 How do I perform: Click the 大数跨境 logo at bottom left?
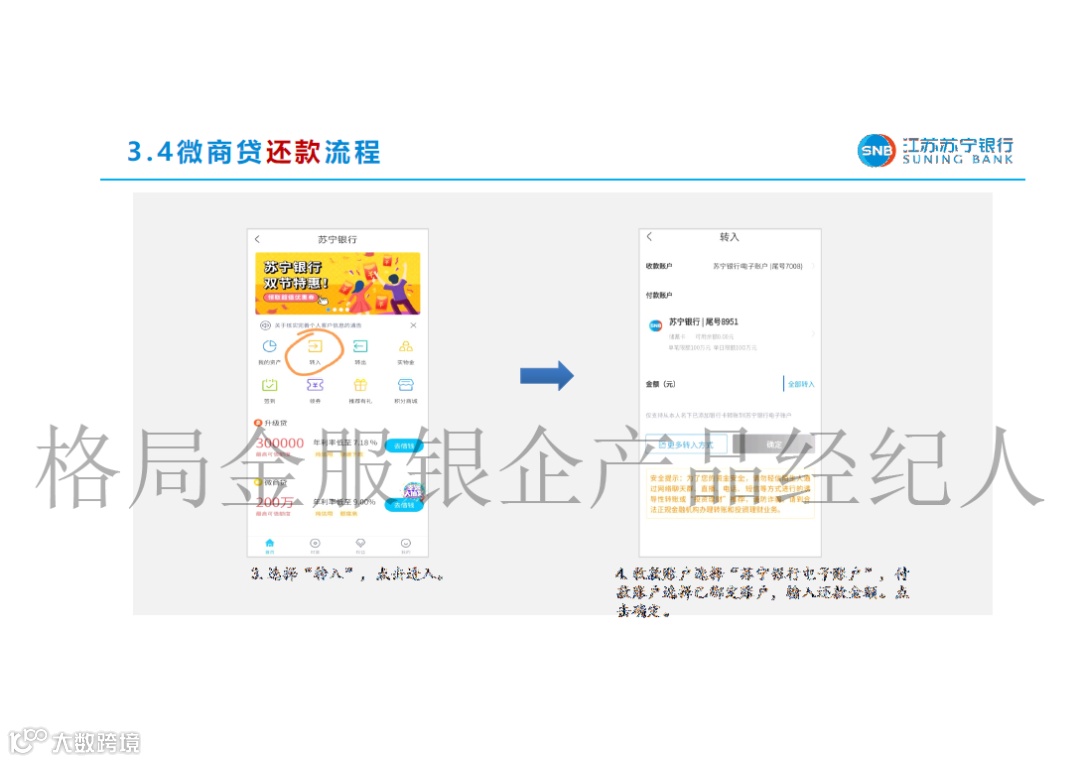(x=74, y=741)
